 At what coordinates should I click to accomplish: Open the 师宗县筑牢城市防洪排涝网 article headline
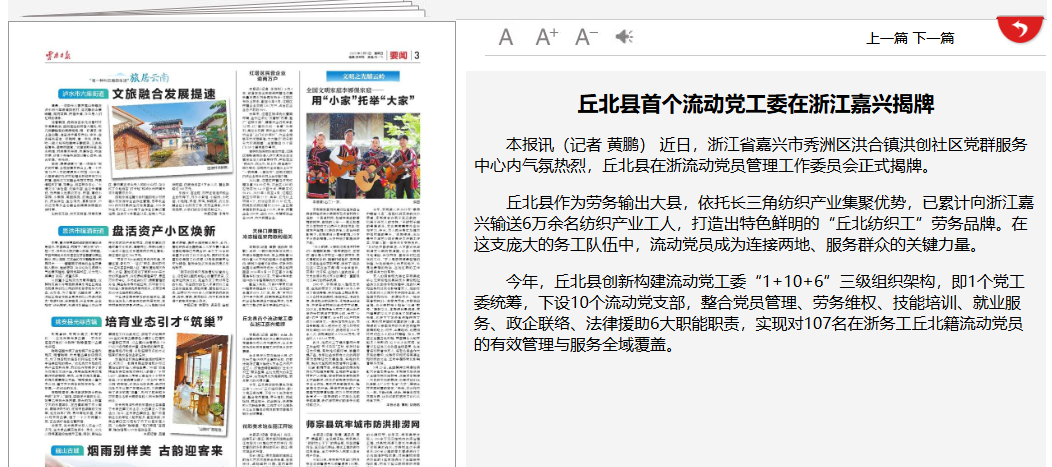point(363,425)
